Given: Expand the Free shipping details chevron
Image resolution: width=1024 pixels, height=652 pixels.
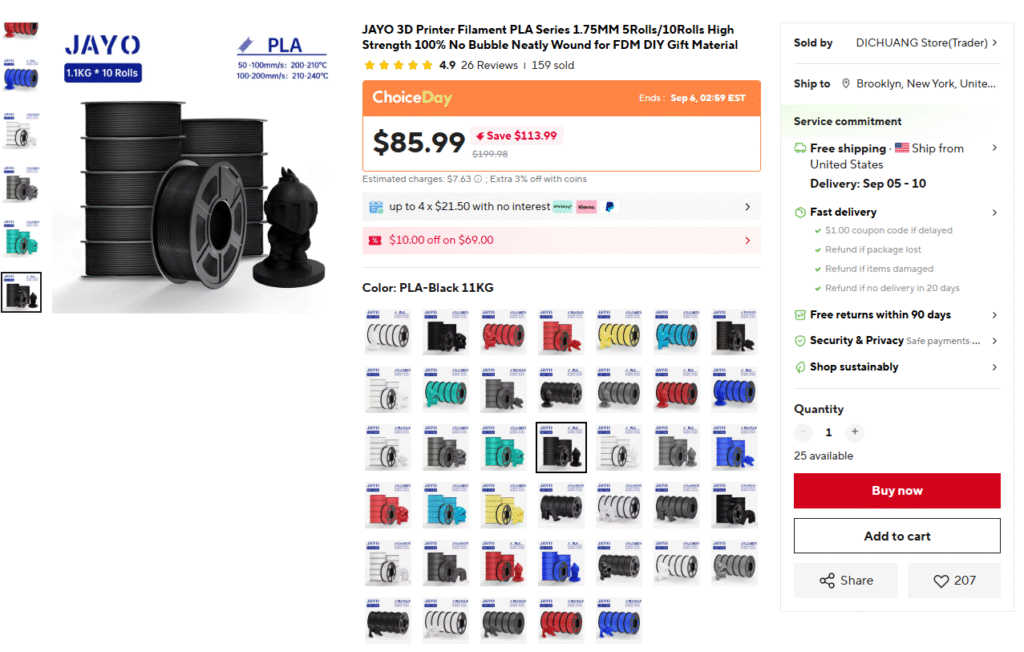Looking at the screenshot, I should point(994,148).
